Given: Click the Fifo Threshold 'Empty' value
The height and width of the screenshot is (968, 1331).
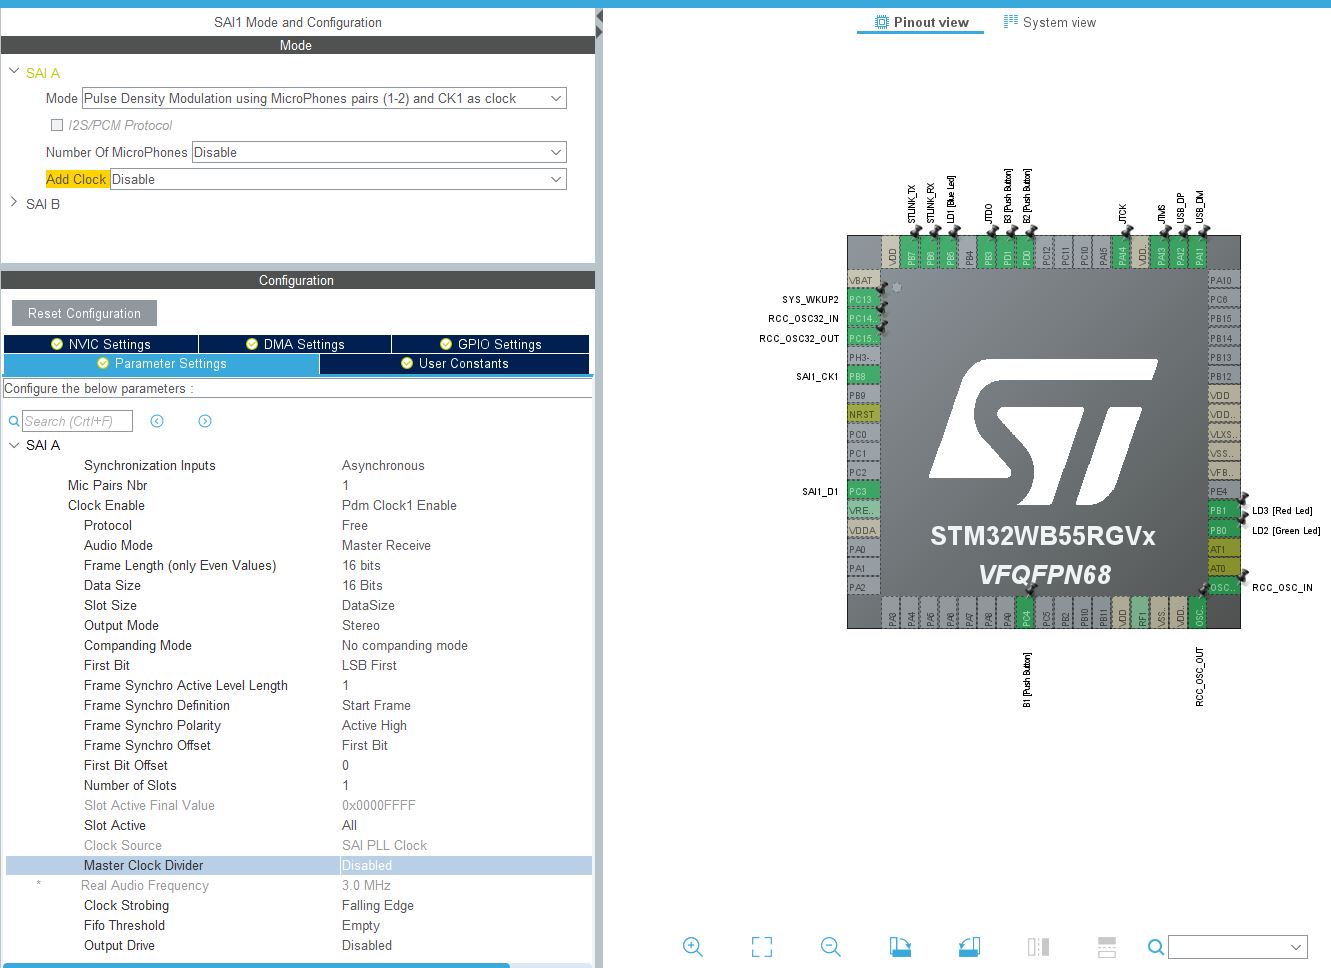Looking at the screenshot, I should click(361, 925).
